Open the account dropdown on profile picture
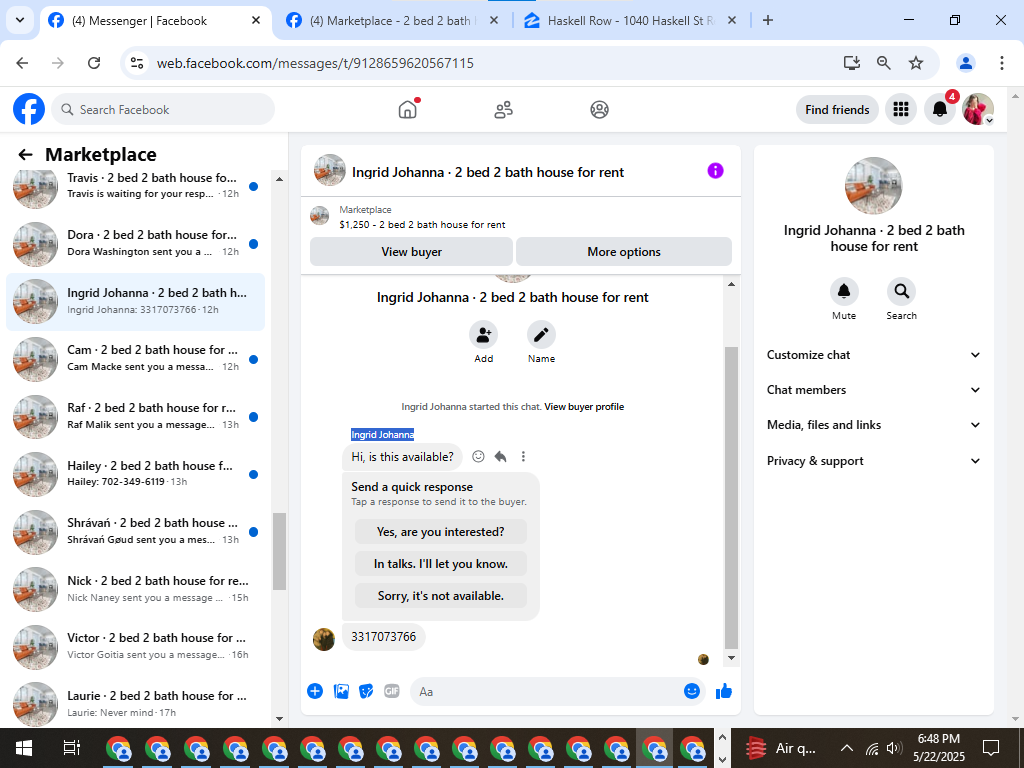 [989, 120]
